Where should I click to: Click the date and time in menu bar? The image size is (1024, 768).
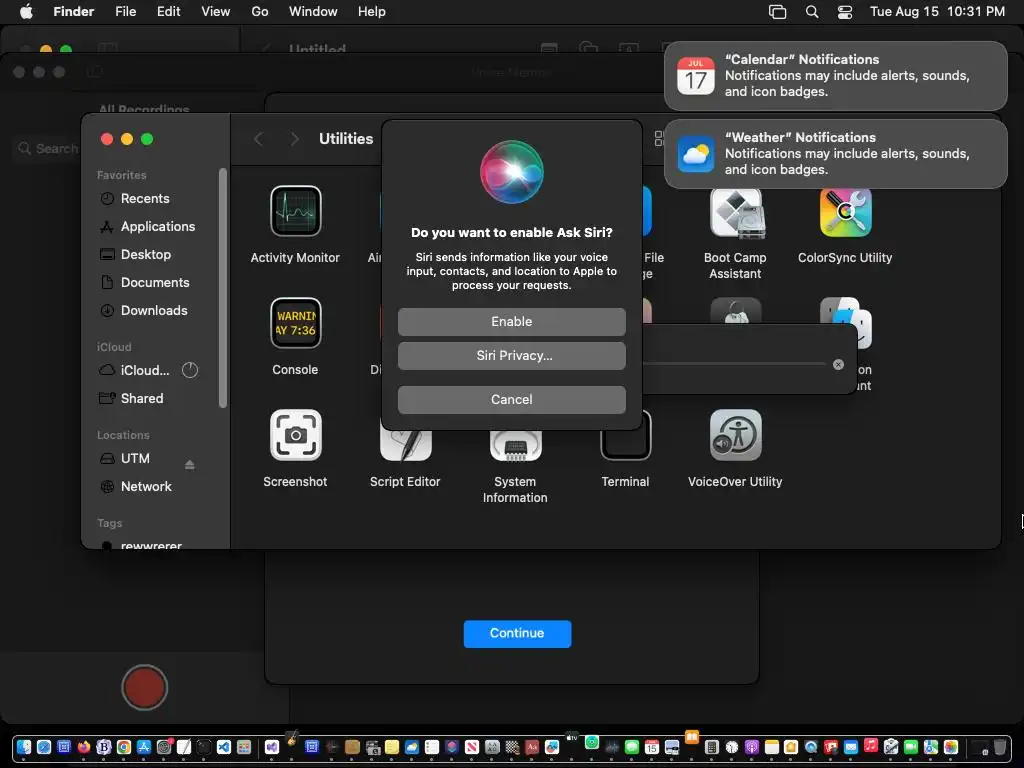937,12
